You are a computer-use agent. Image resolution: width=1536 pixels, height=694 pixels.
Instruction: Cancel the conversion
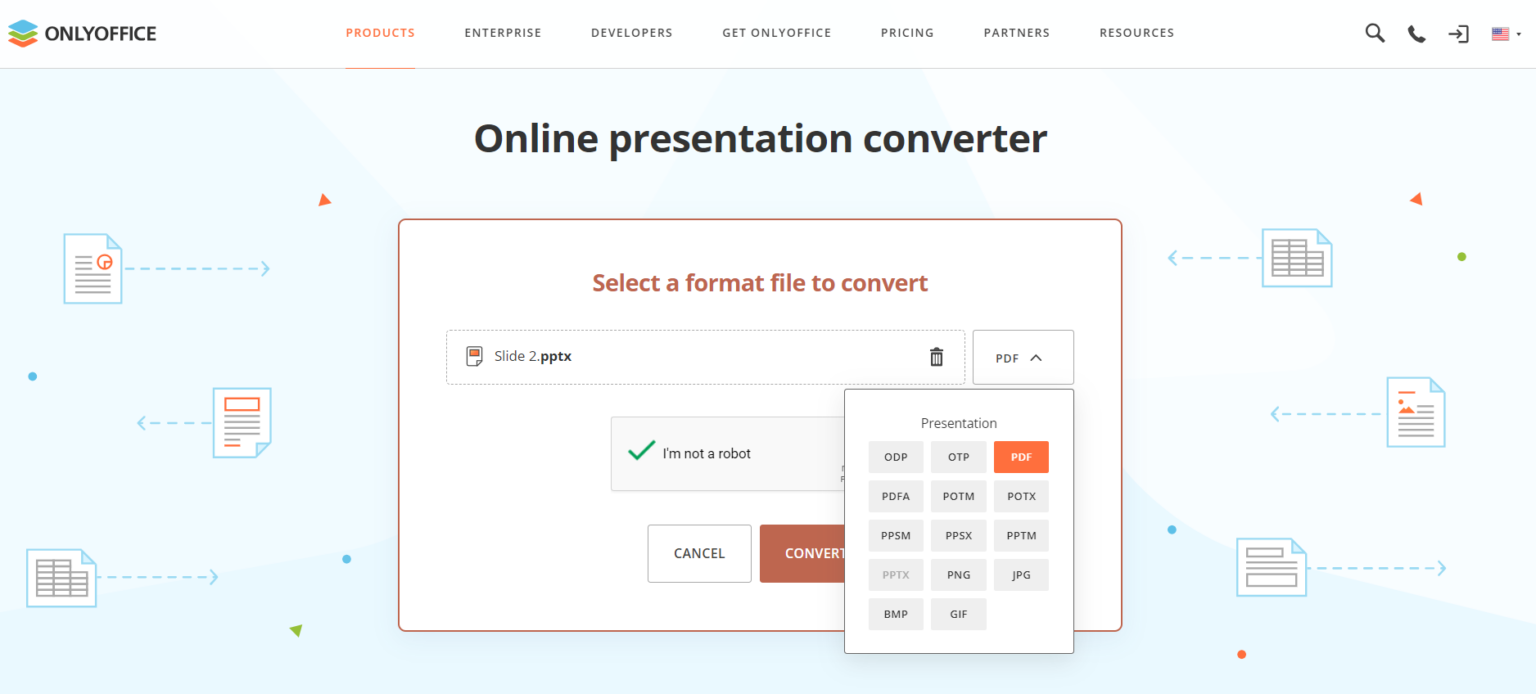click(x=699, y=553)
